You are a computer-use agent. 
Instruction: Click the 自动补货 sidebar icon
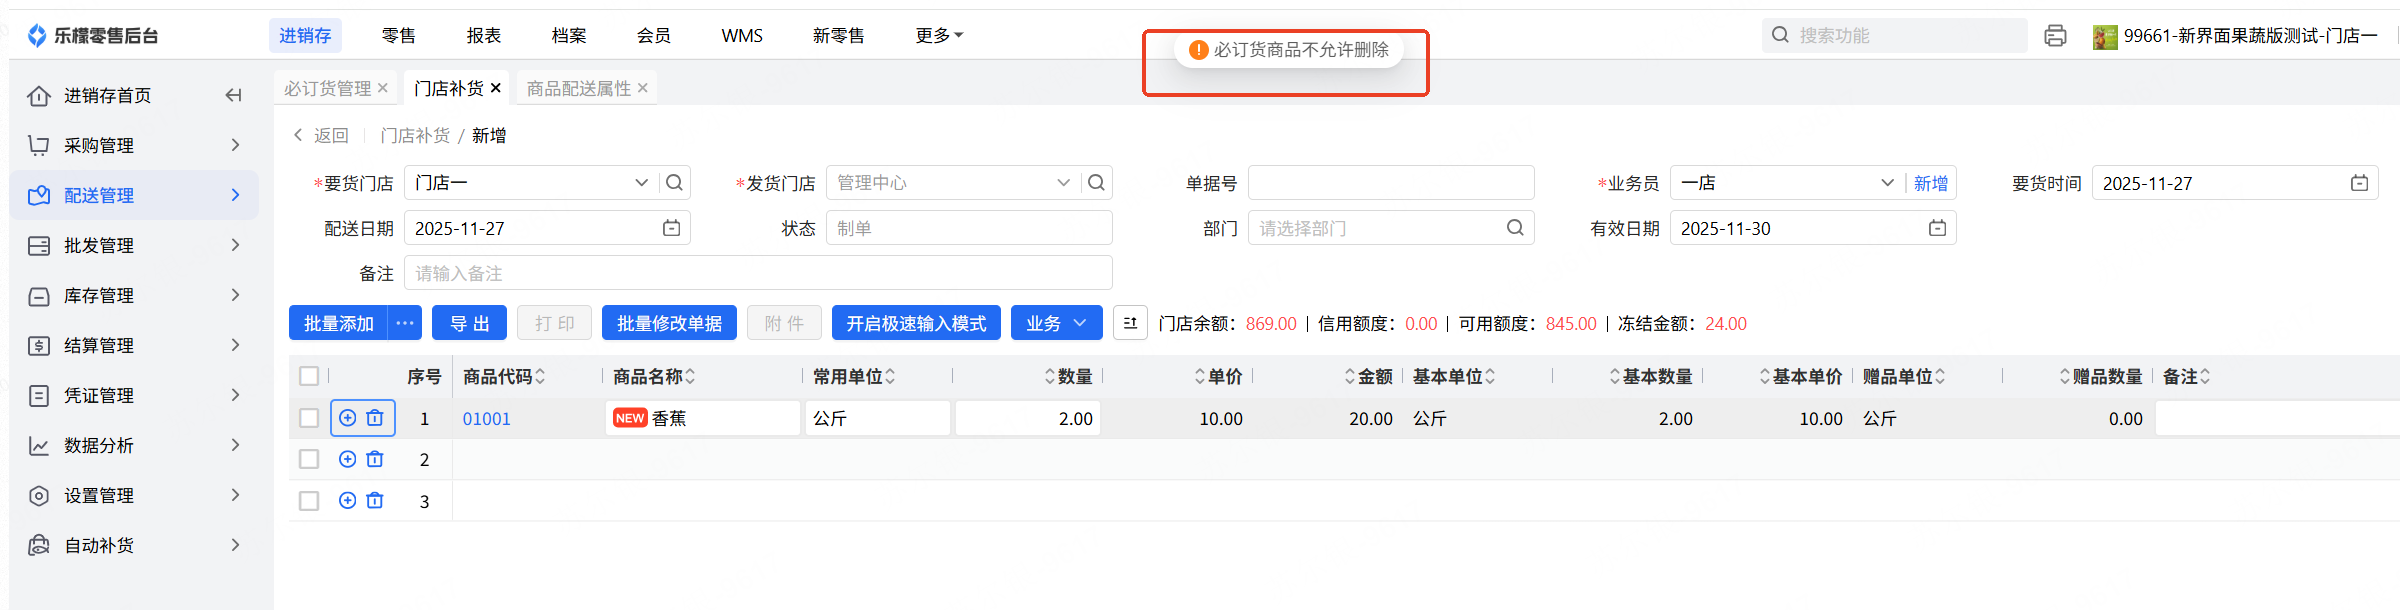click(39, 545)
